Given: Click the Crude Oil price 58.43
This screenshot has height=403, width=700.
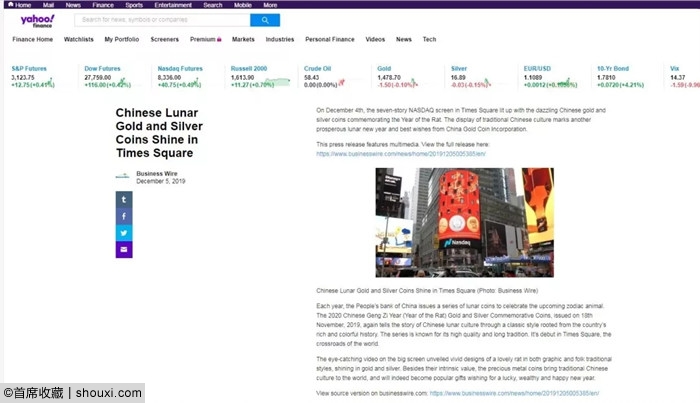Looking at the screenshot, I should click(x=312, y=78).
